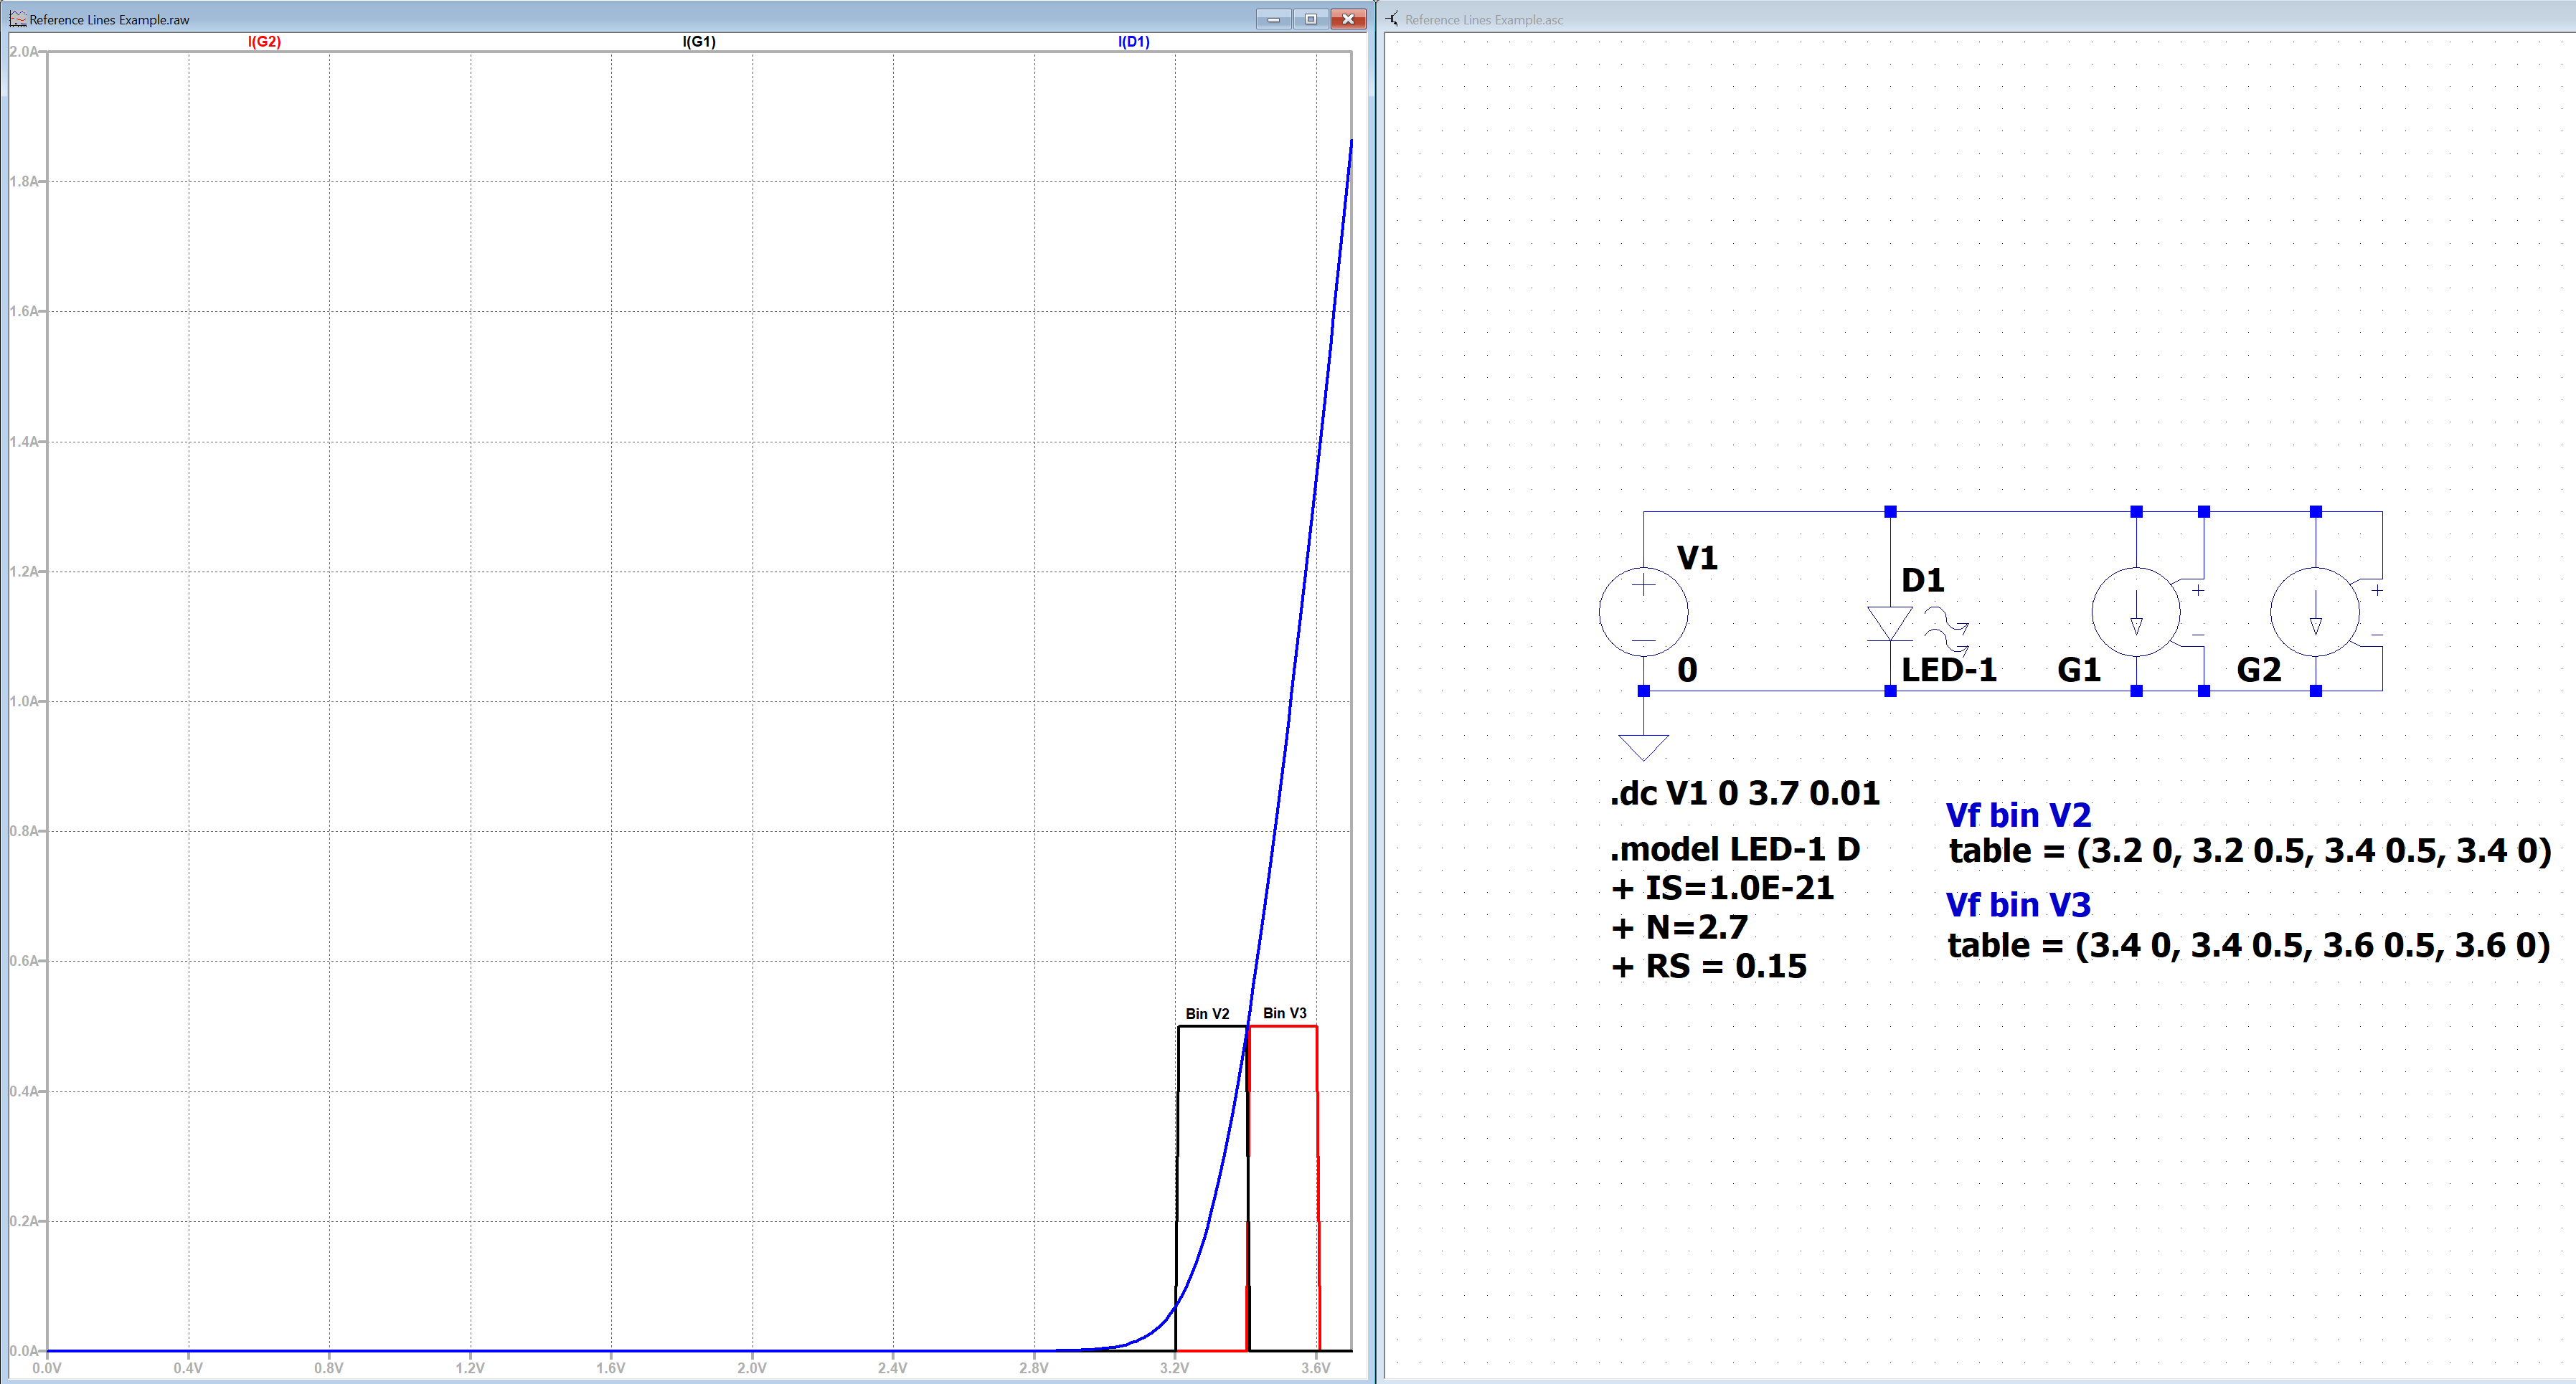
Task: Toggle the I(G1) trace label
Action: coord(700,42)
